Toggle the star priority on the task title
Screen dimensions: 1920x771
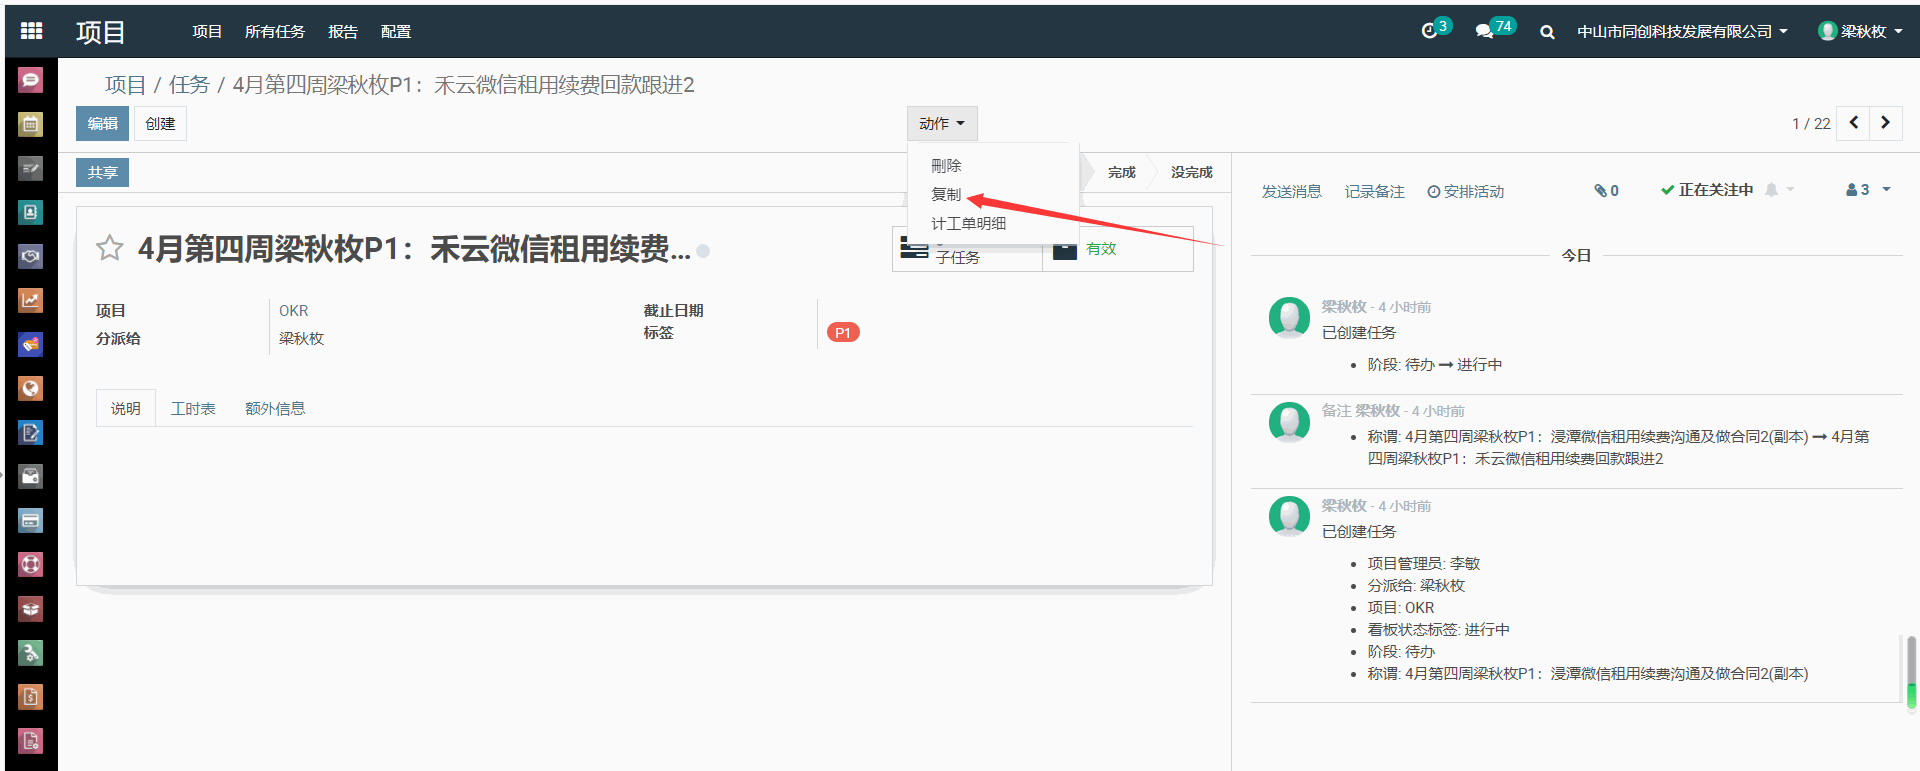(x=110, y=248)
